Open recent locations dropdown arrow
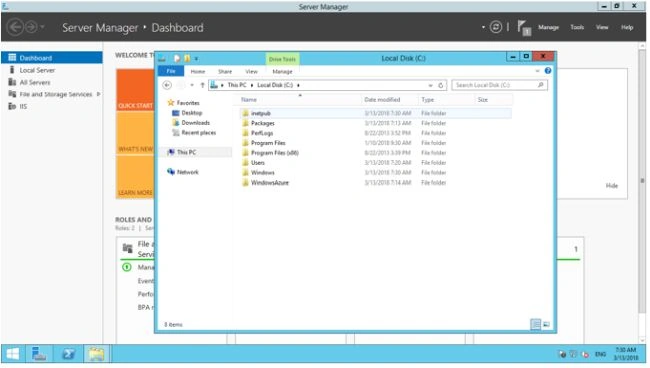 click(x=192, y=85)
